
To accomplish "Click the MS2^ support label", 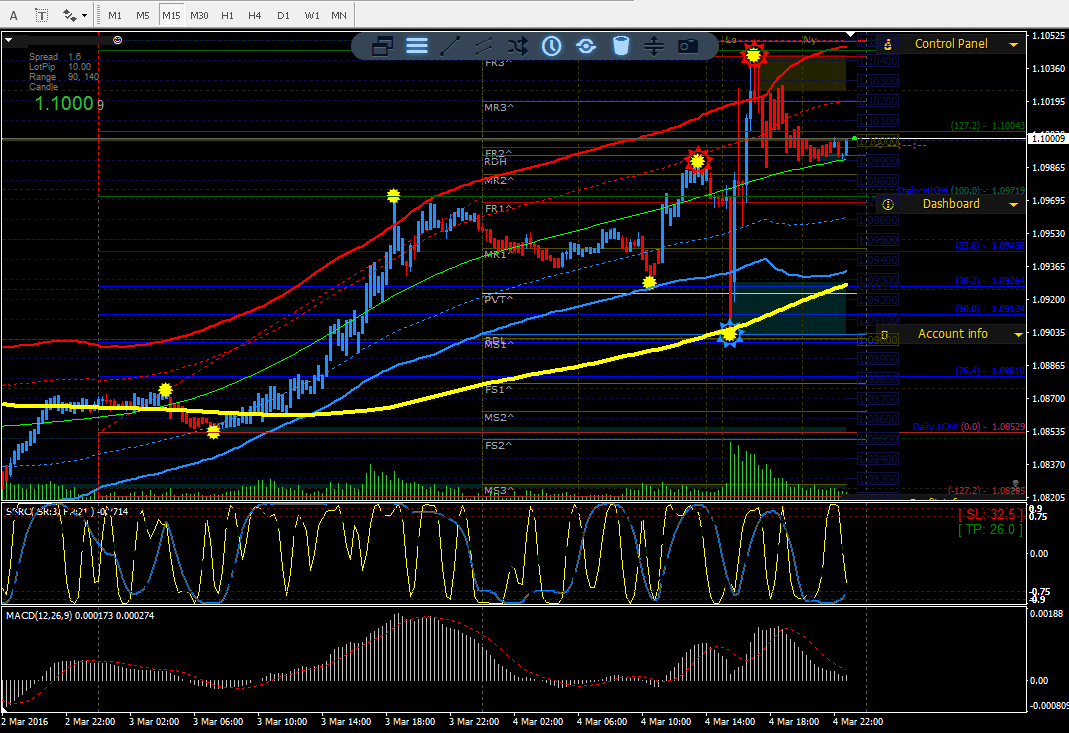I will (x=499, y=417).
